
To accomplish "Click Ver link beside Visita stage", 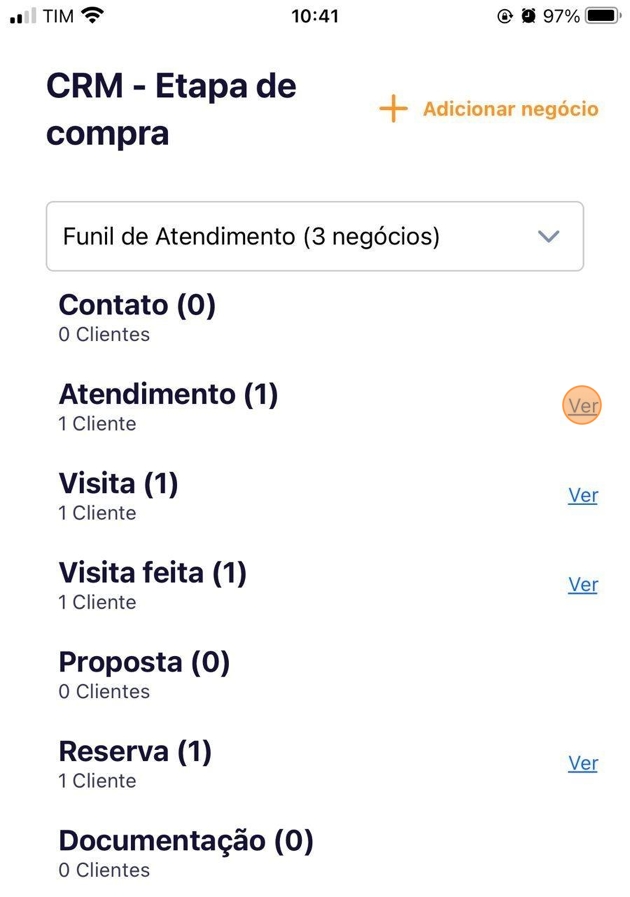I will tap(582, 495).
